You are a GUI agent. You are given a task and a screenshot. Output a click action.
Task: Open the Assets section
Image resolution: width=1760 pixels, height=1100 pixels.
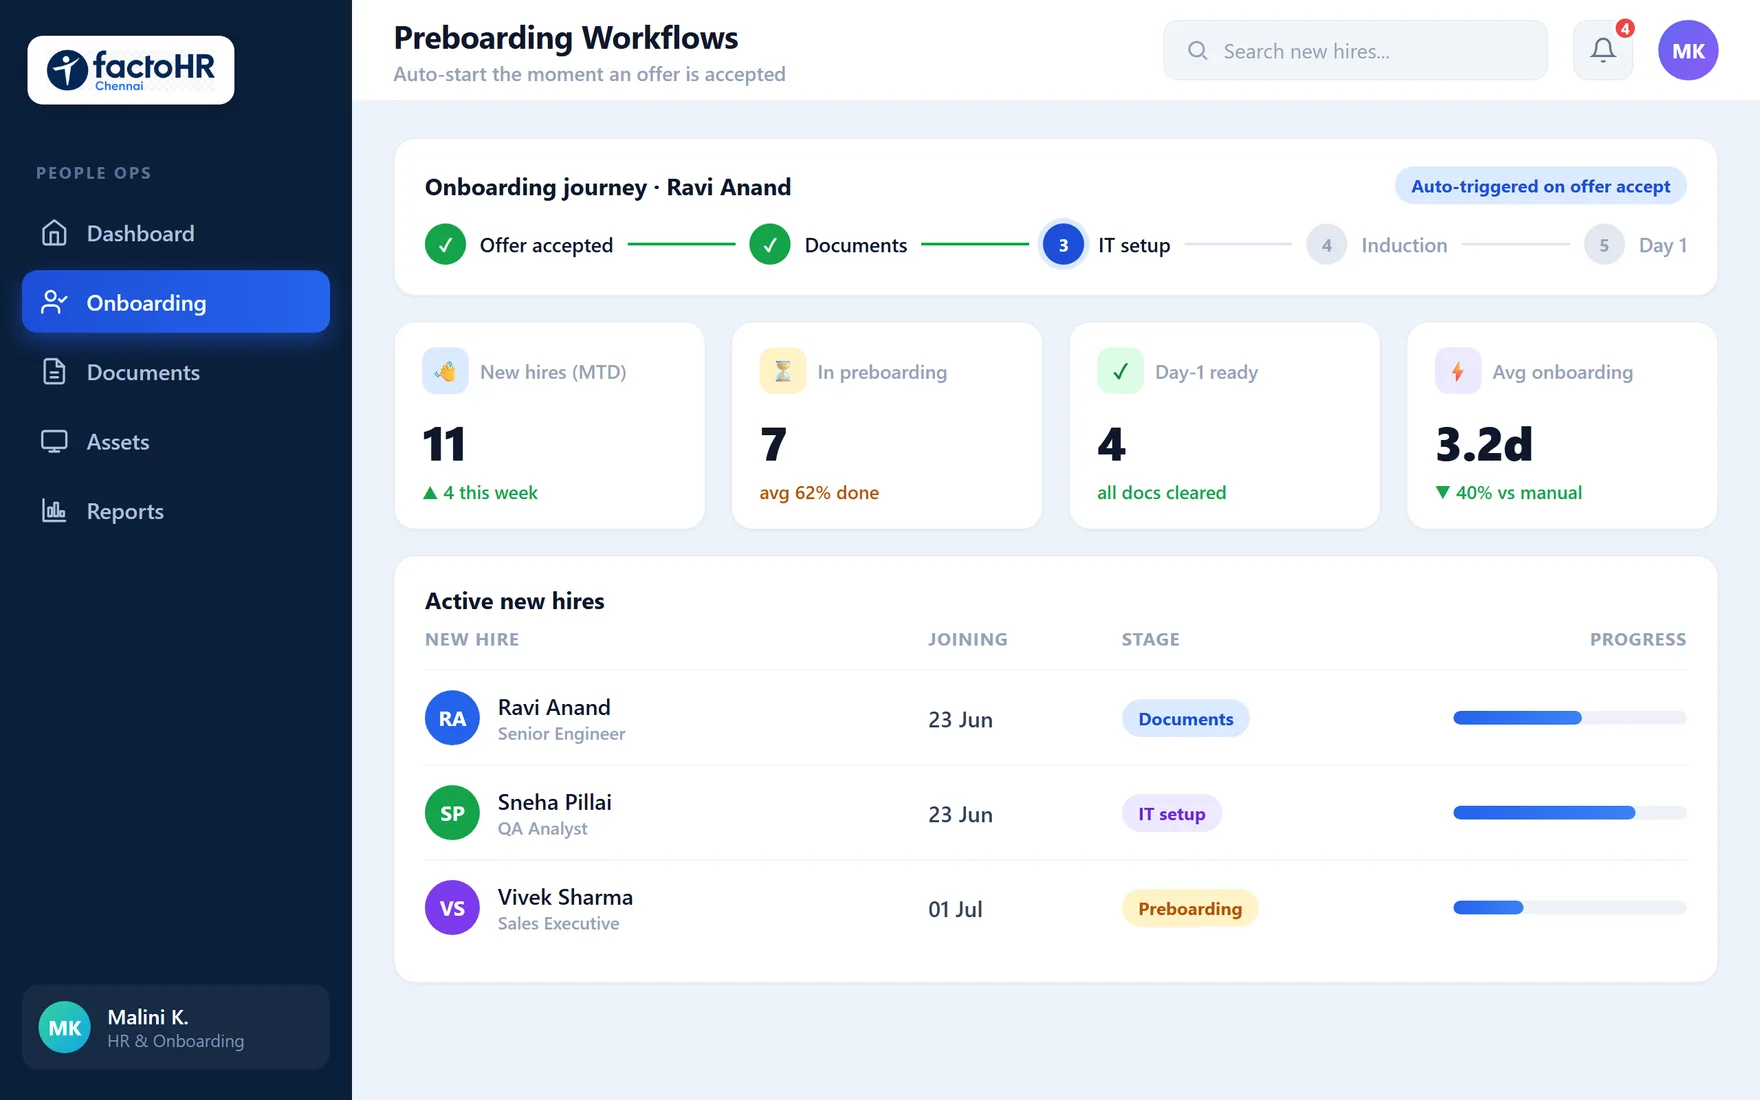click(x=176, y=441)
